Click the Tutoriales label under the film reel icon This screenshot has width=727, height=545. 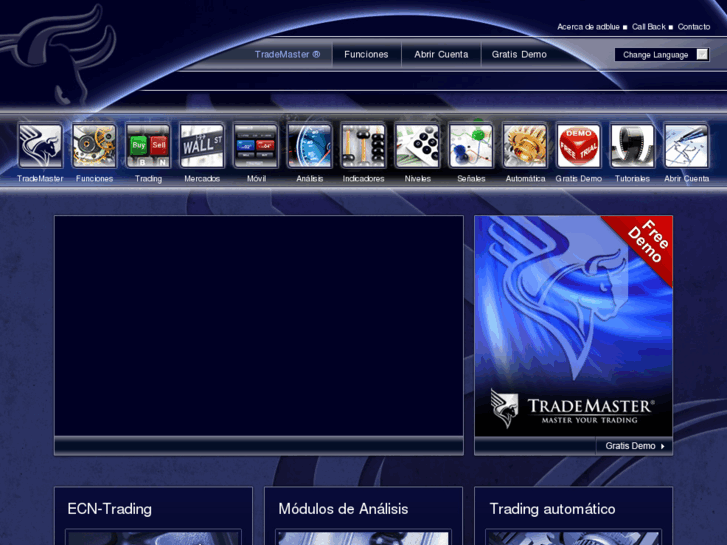(632, 179)
